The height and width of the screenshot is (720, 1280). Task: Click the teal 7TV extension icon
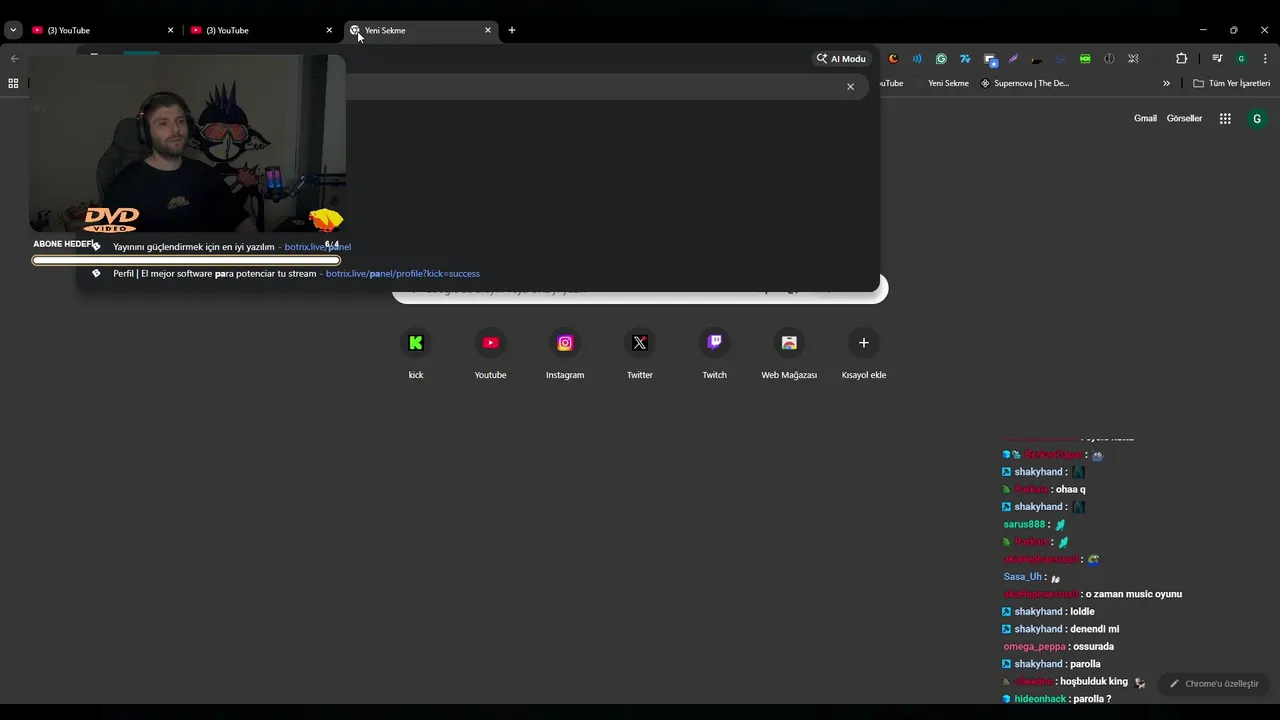[965, 58]
